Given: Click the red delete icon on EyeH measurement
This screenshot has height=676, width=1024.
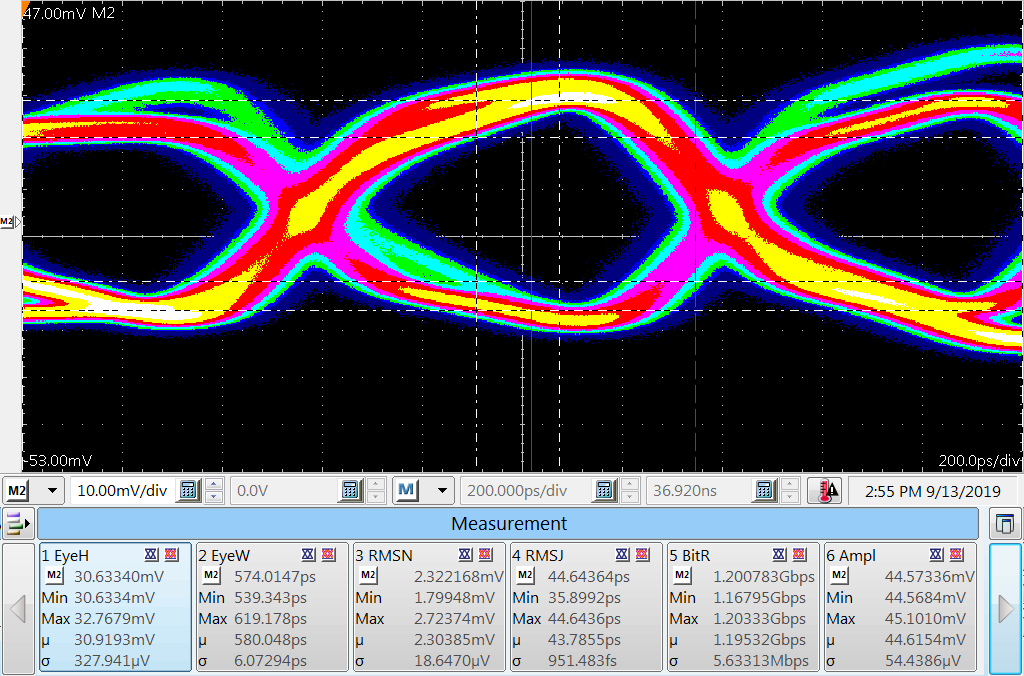Looking at the screenshot, I should coord(172,555).
